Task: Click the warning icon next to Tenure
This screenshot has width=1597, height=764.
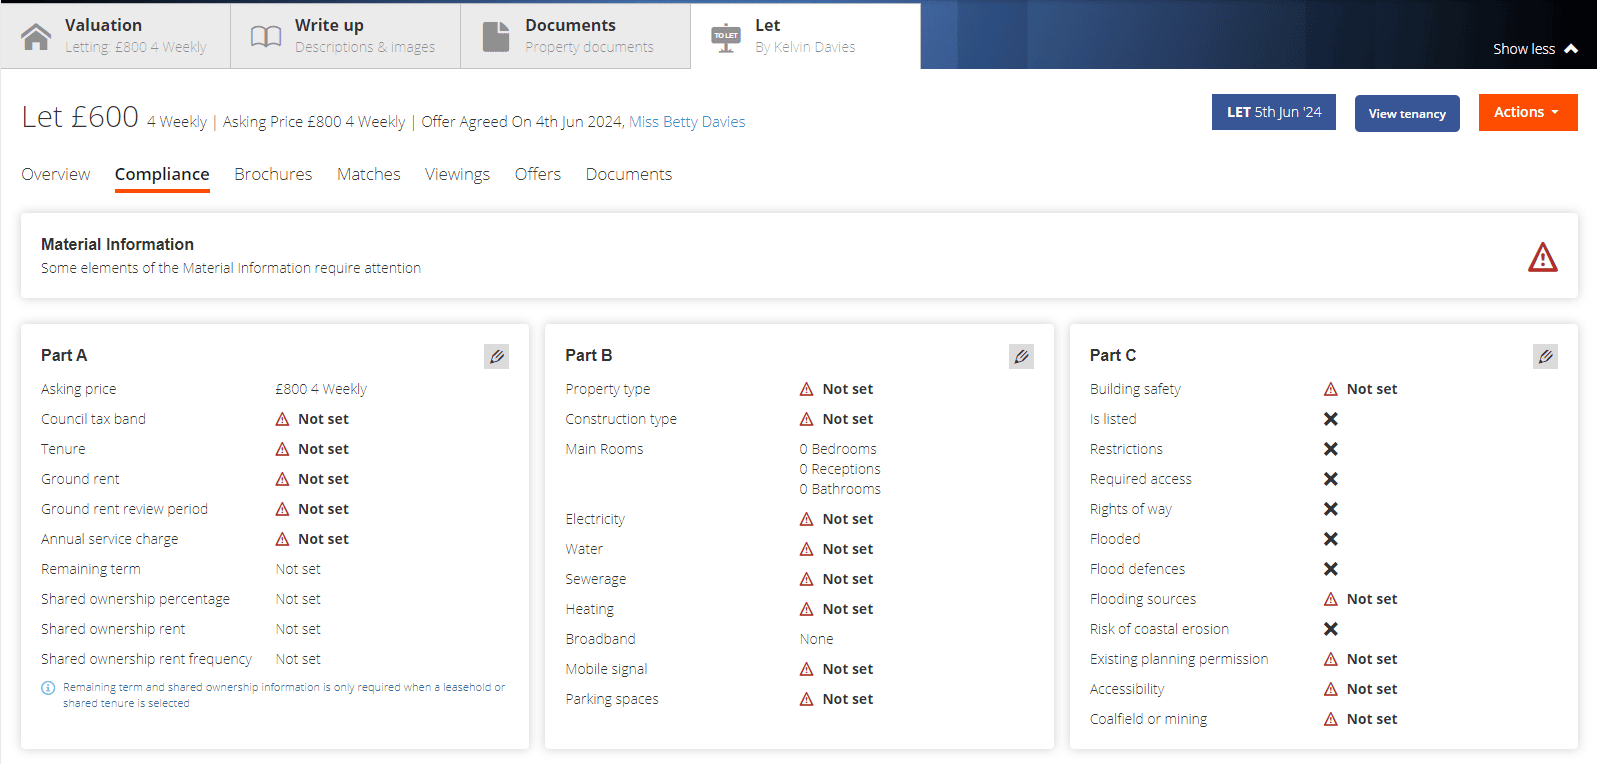Action: coord(283,449)
